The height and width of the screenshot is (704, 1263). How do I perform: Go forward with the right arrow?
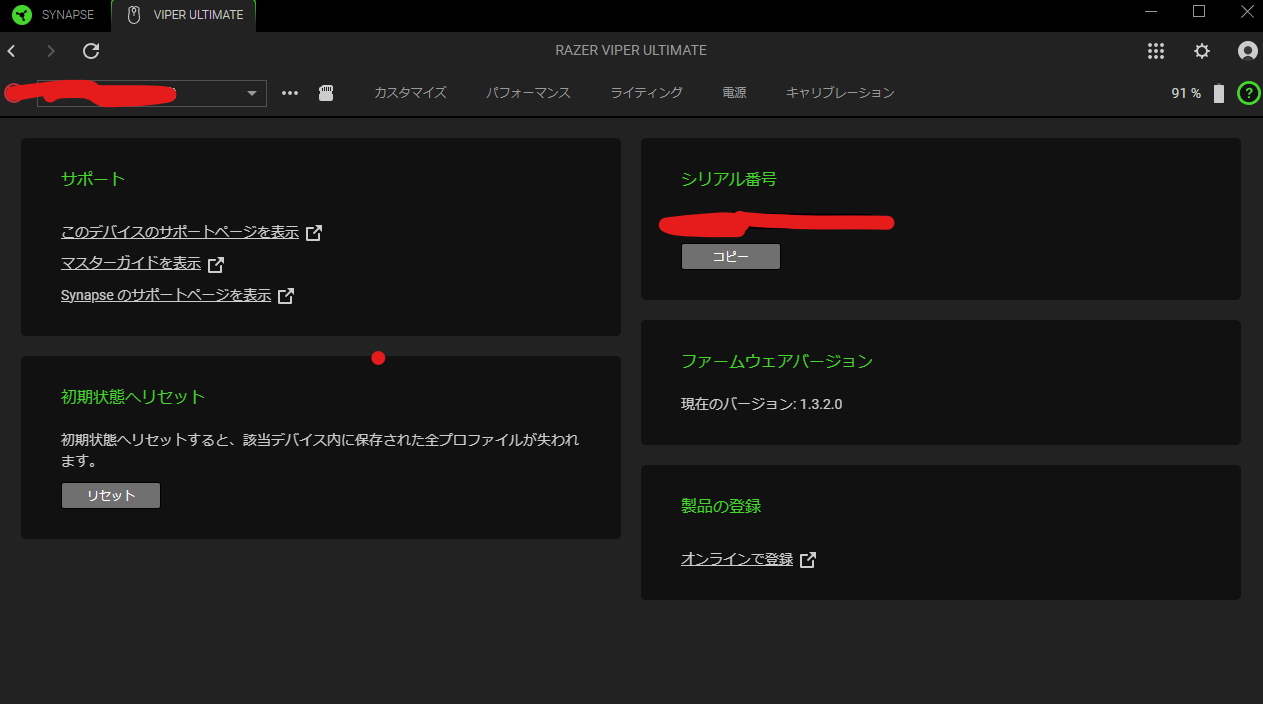(51, 51)
